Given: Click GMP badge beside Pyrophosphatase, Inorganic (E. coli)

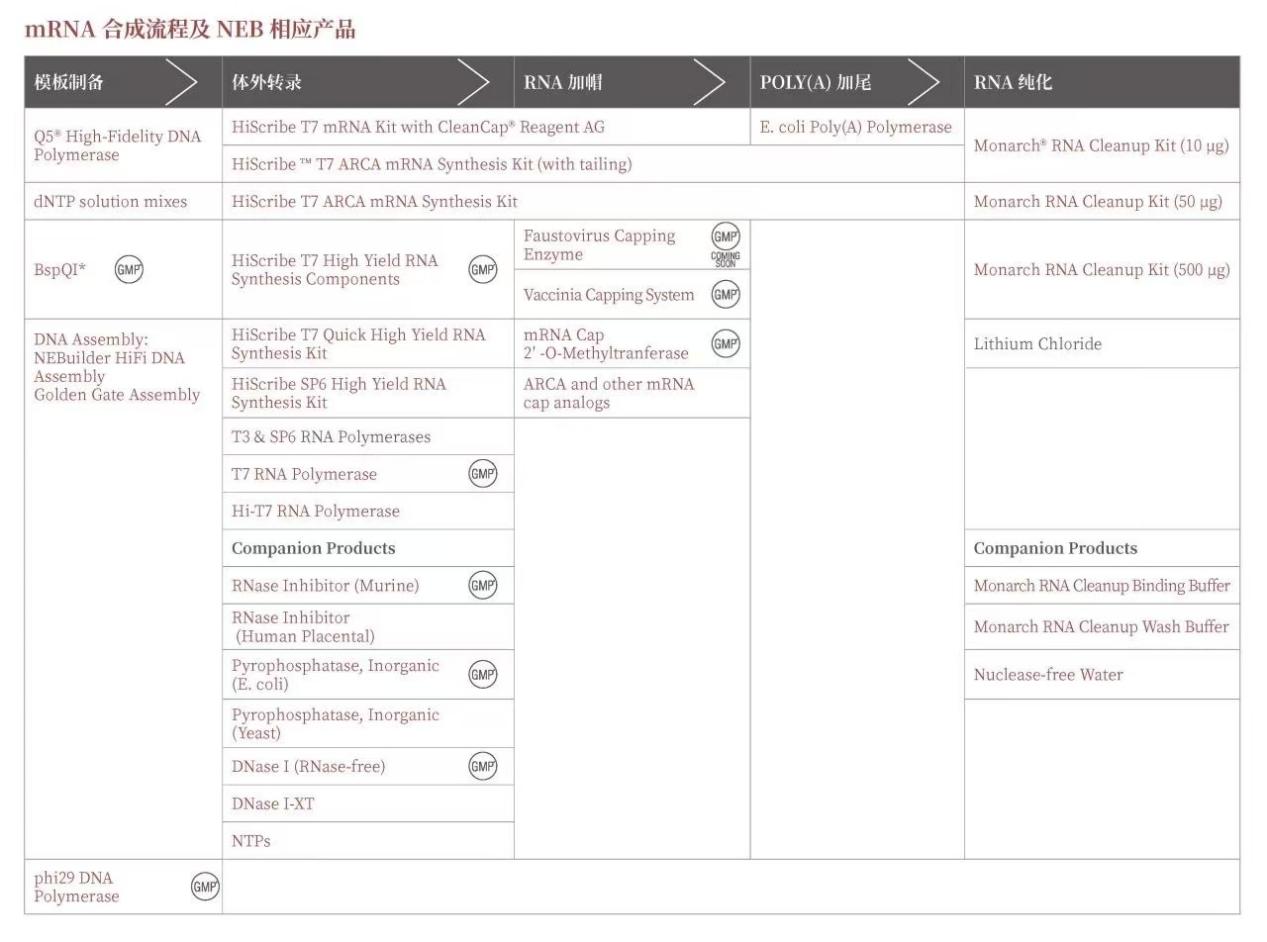Looking at the screenshot, I should pyautogui.click(x=483, y=675).
